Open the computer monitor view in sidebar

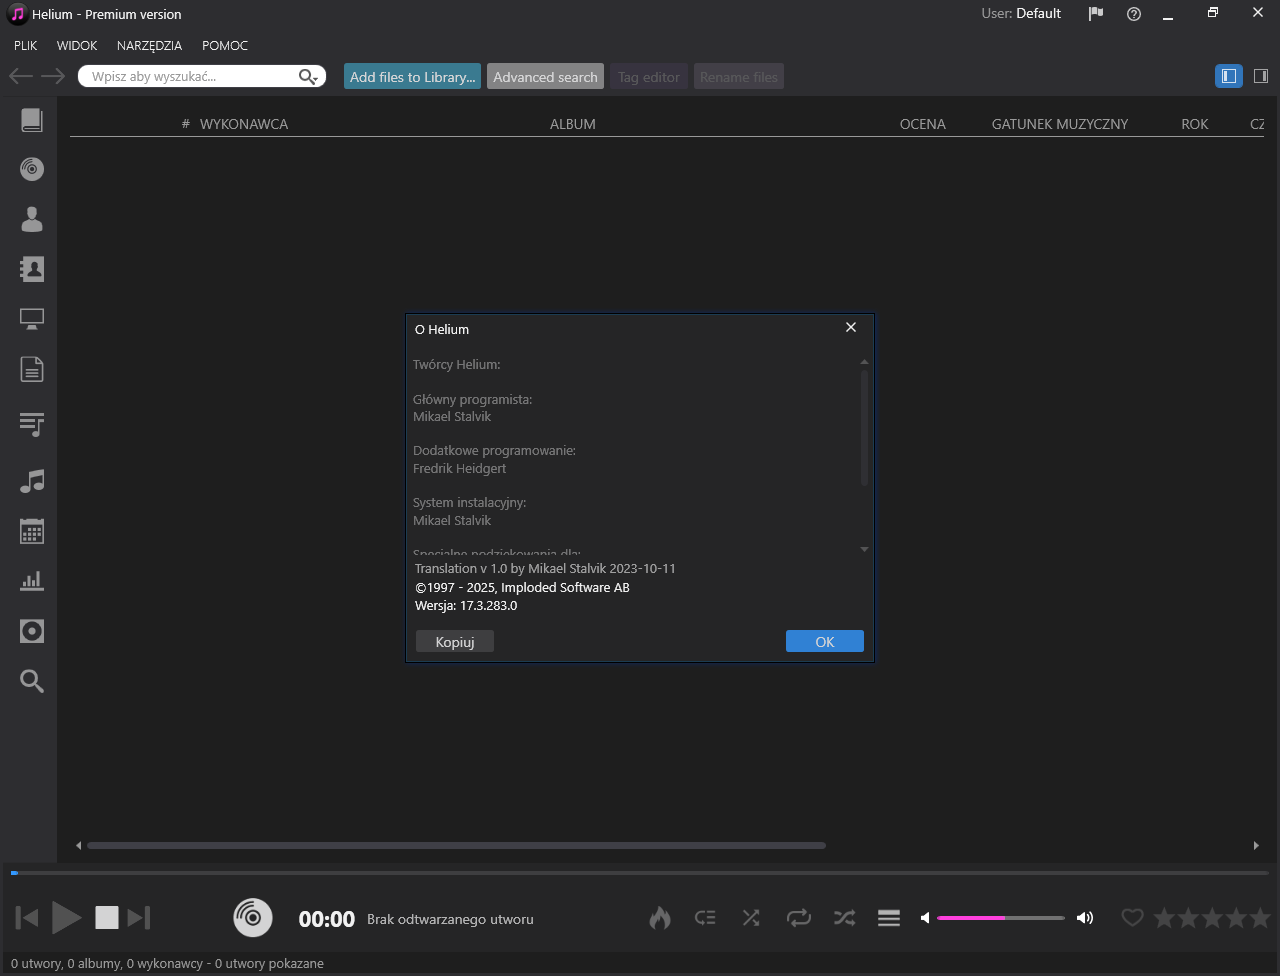point(32,319)
